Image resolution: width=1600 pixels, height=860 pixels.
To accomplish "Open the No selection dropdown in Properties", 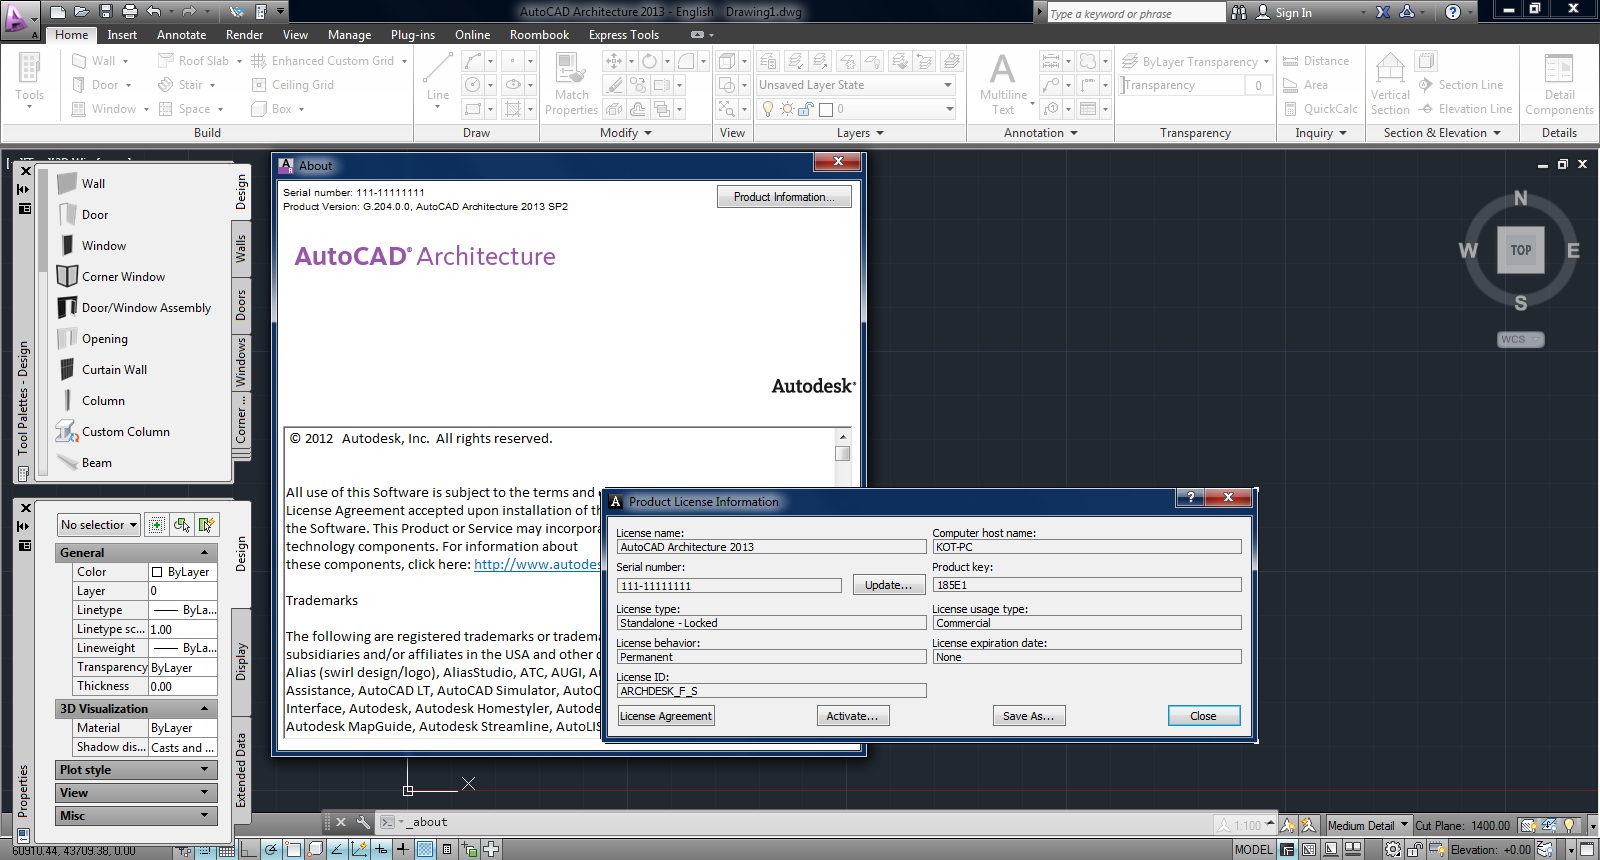I will click(98, 525).
